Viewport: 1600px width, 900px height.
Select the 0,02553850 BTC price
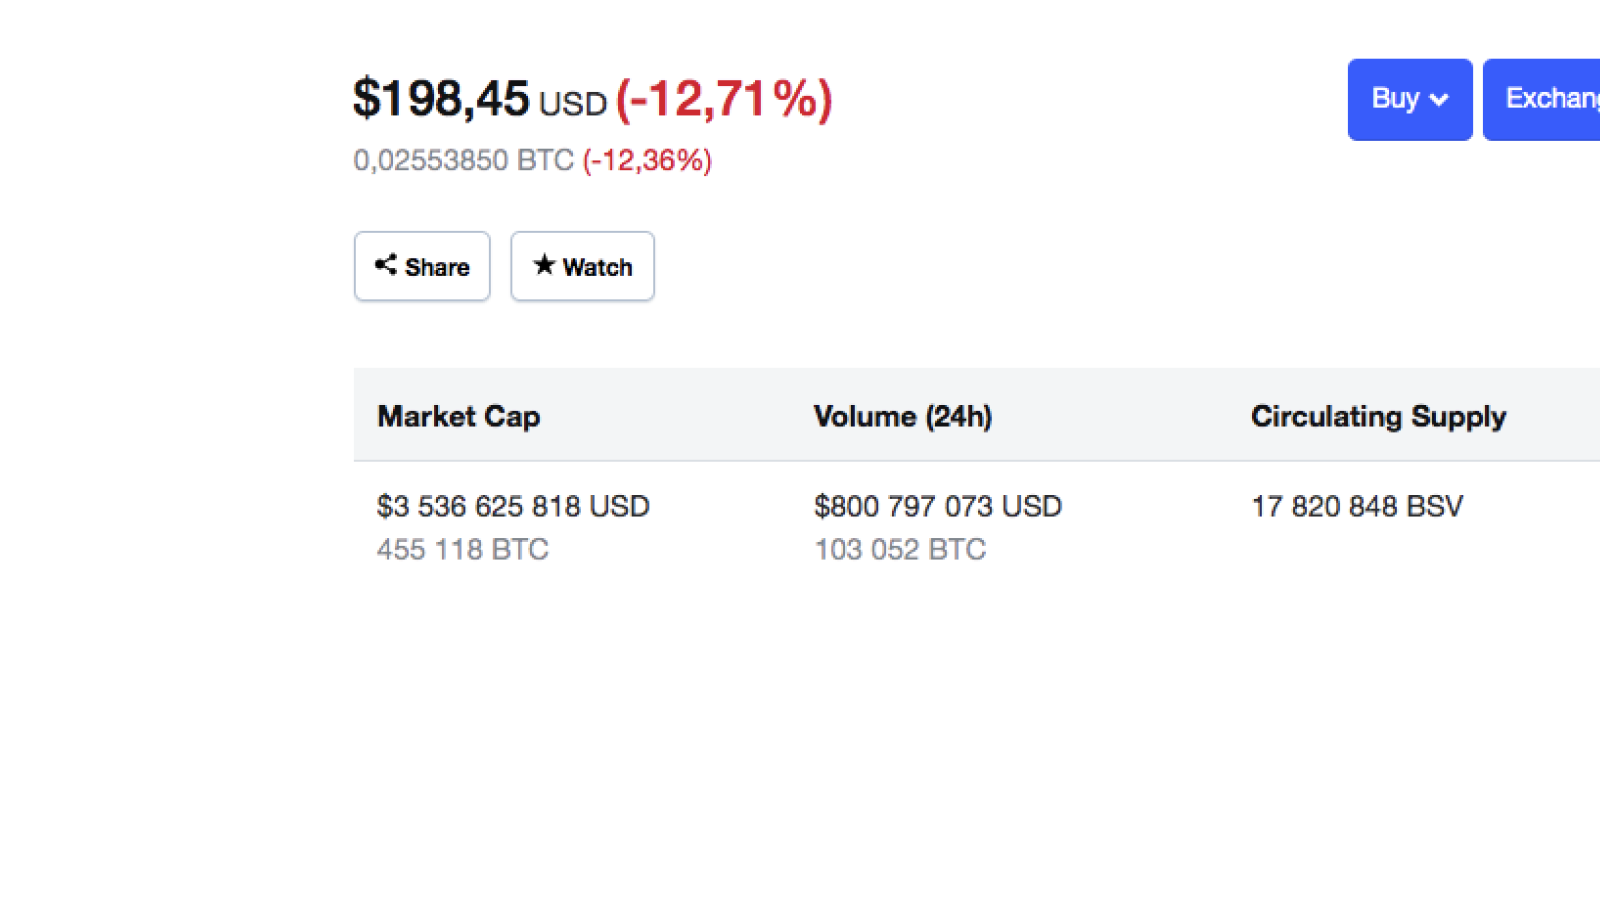coord(464,160)
